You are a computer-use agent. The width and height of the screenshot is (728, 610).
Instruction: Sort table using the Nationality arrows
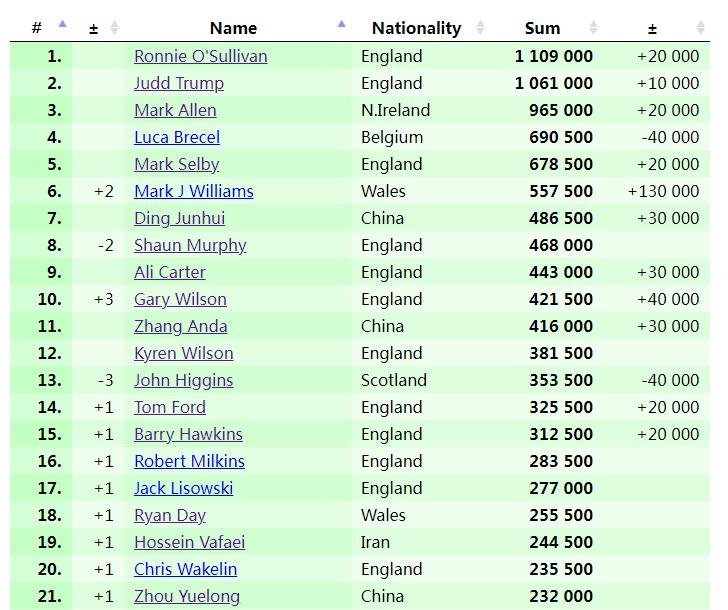480,28
